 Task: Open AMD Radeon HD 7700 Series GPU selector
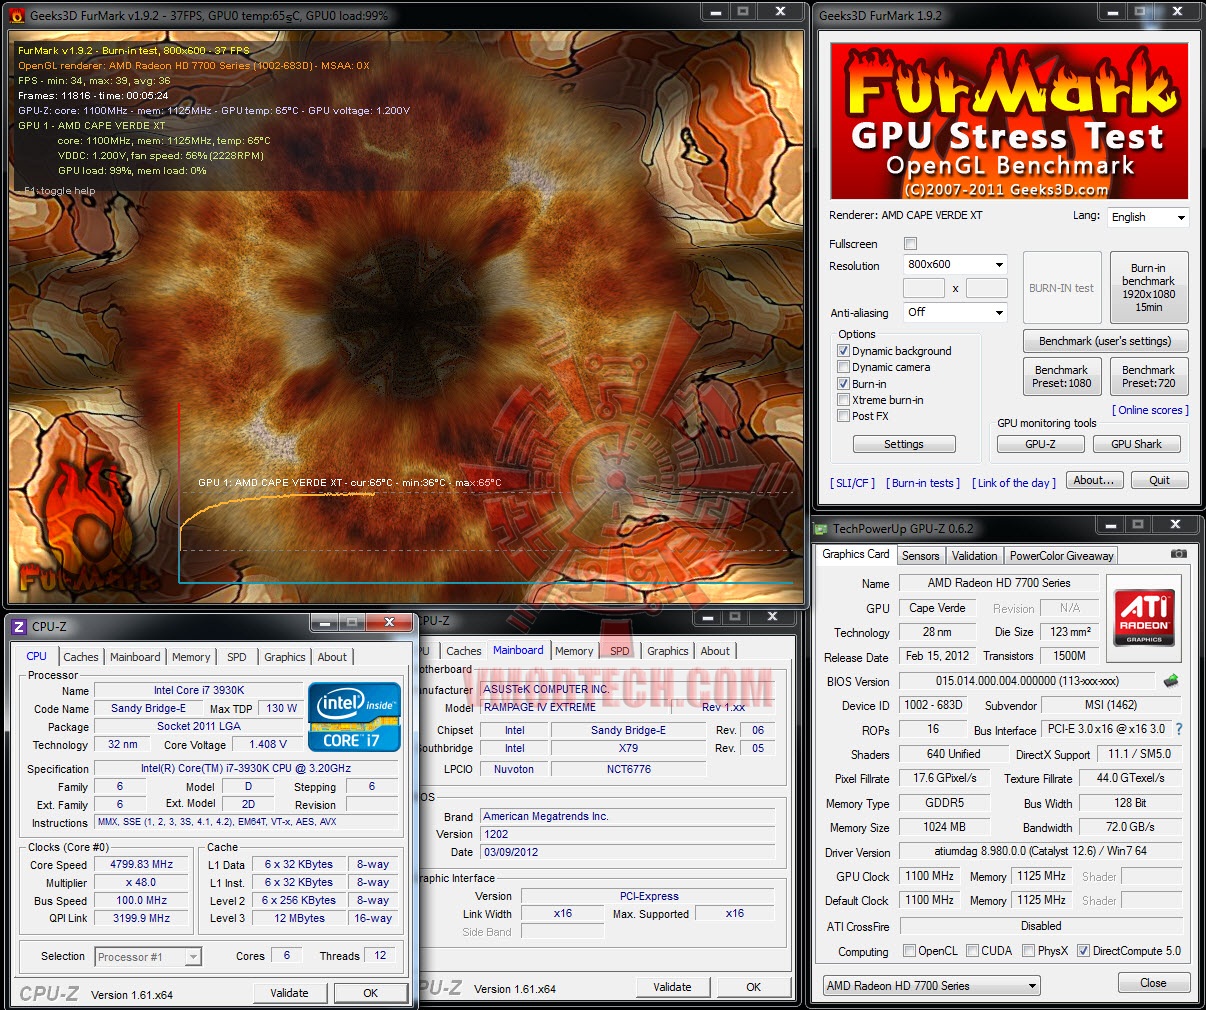pos(931,986)
